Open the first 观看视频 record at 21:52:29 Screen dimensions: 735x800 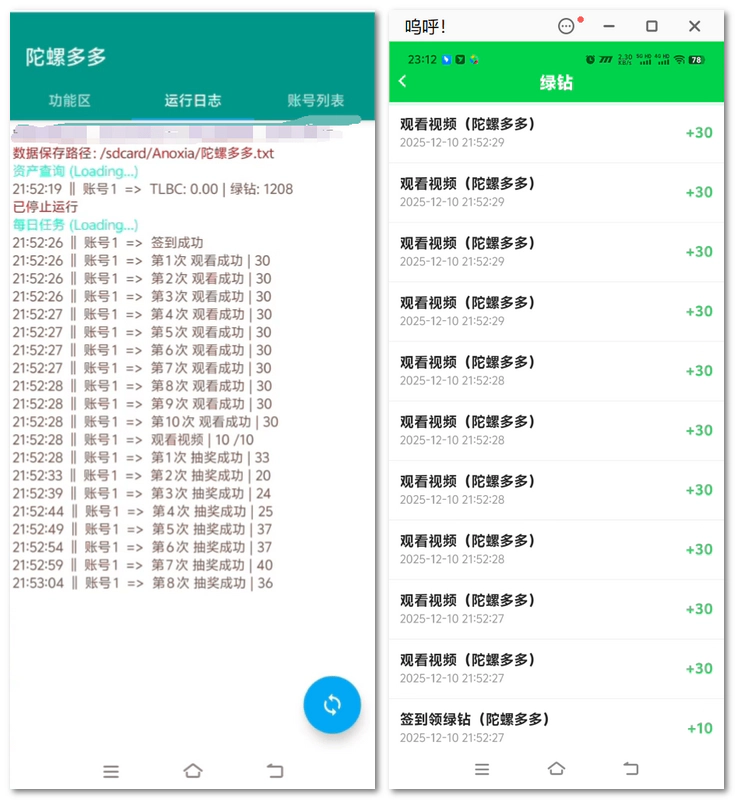(x=556, y=132)
